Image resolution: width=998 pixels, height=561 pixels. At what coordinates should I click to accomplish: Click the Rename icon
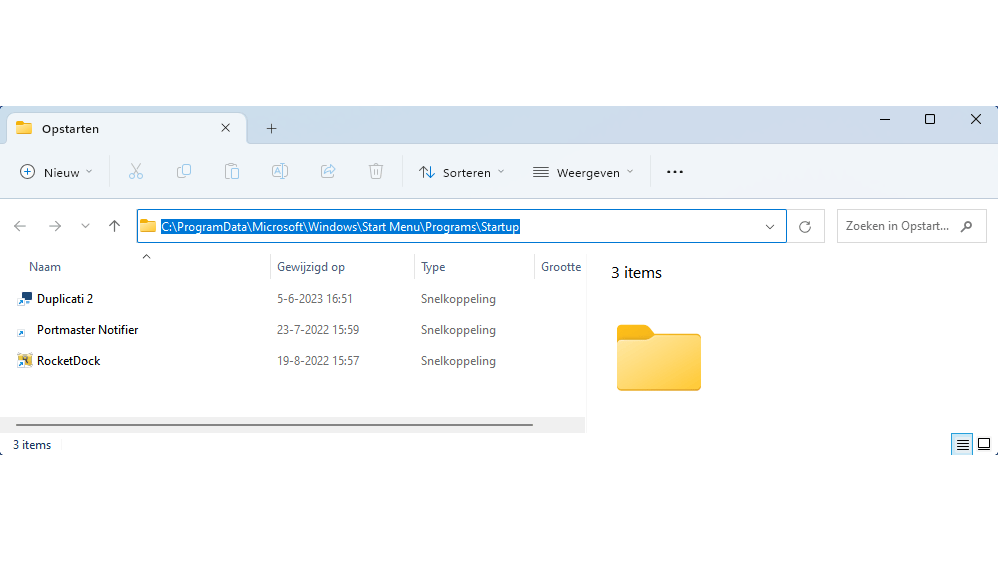[280, 171]
